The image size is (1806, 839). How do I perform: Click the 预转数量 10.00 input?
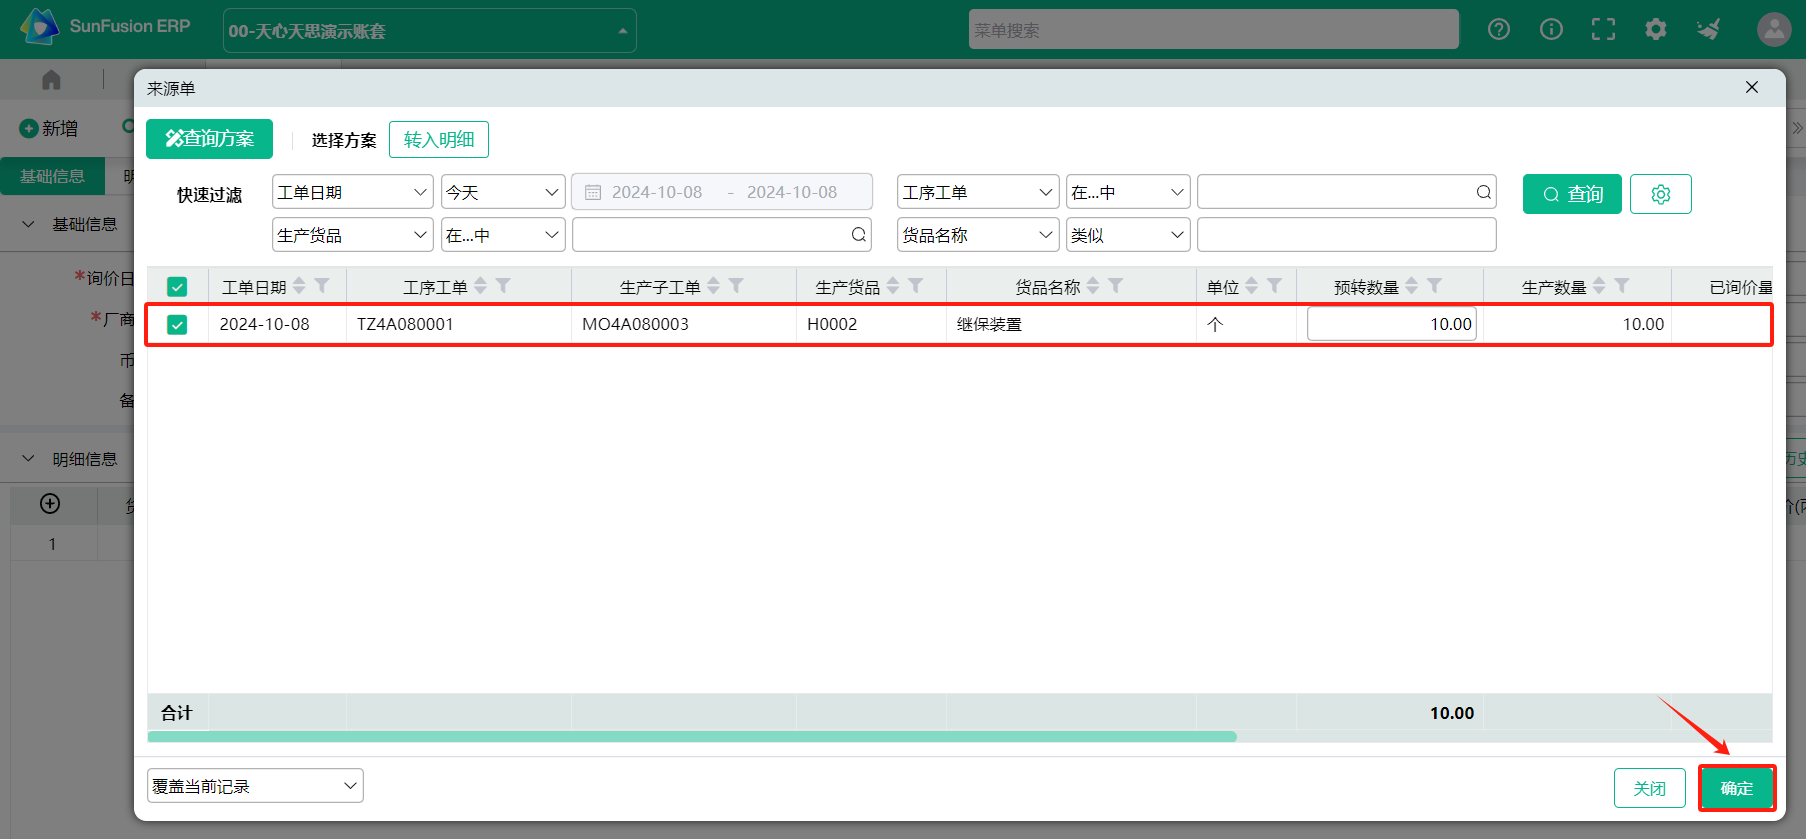(1392, 324)
